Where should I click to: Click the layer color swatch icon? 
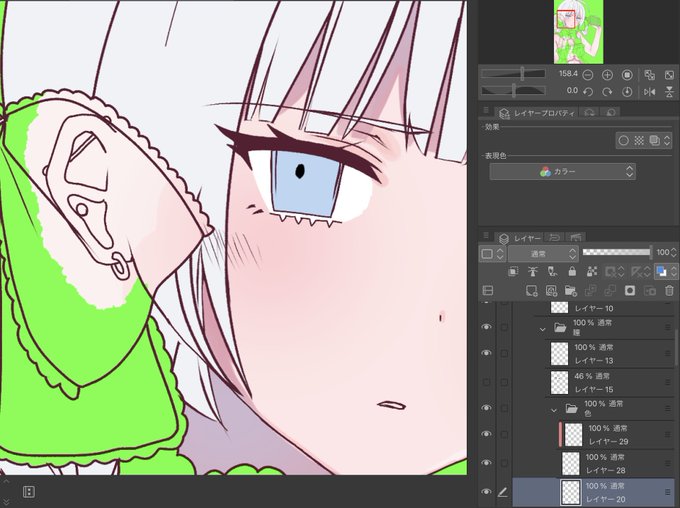661,272
